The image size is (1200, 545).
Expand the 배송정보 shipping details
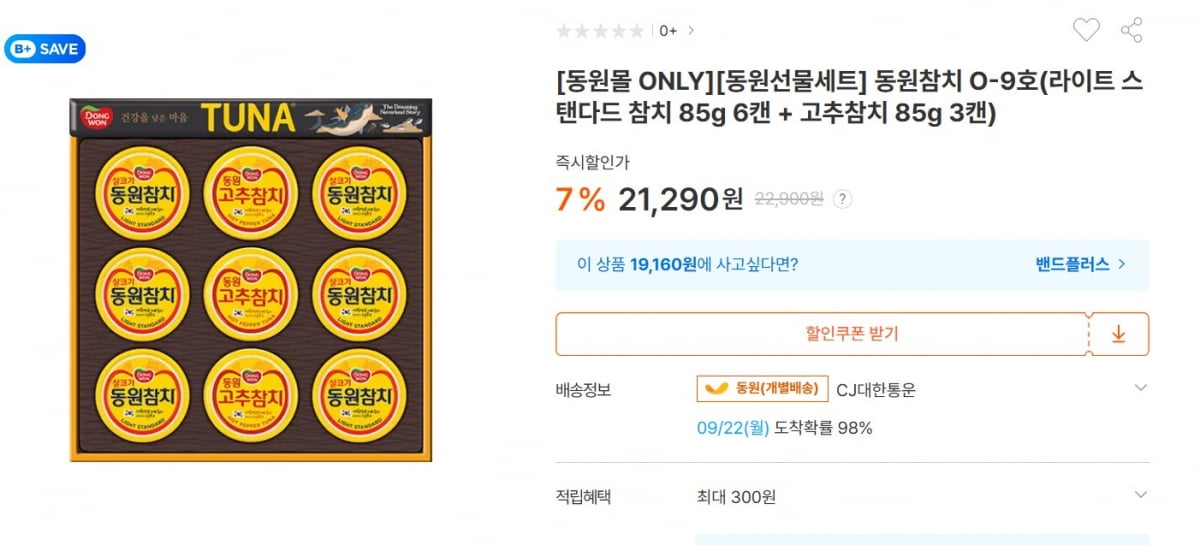[x=1141, y=387]
